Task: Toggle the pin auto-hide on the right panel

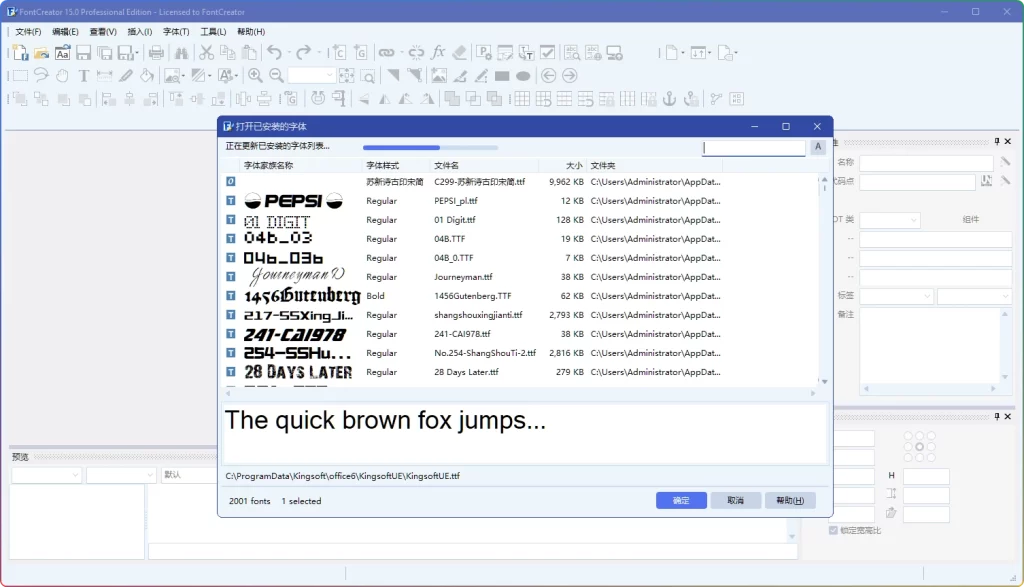Action: click(x=996, y=141)
